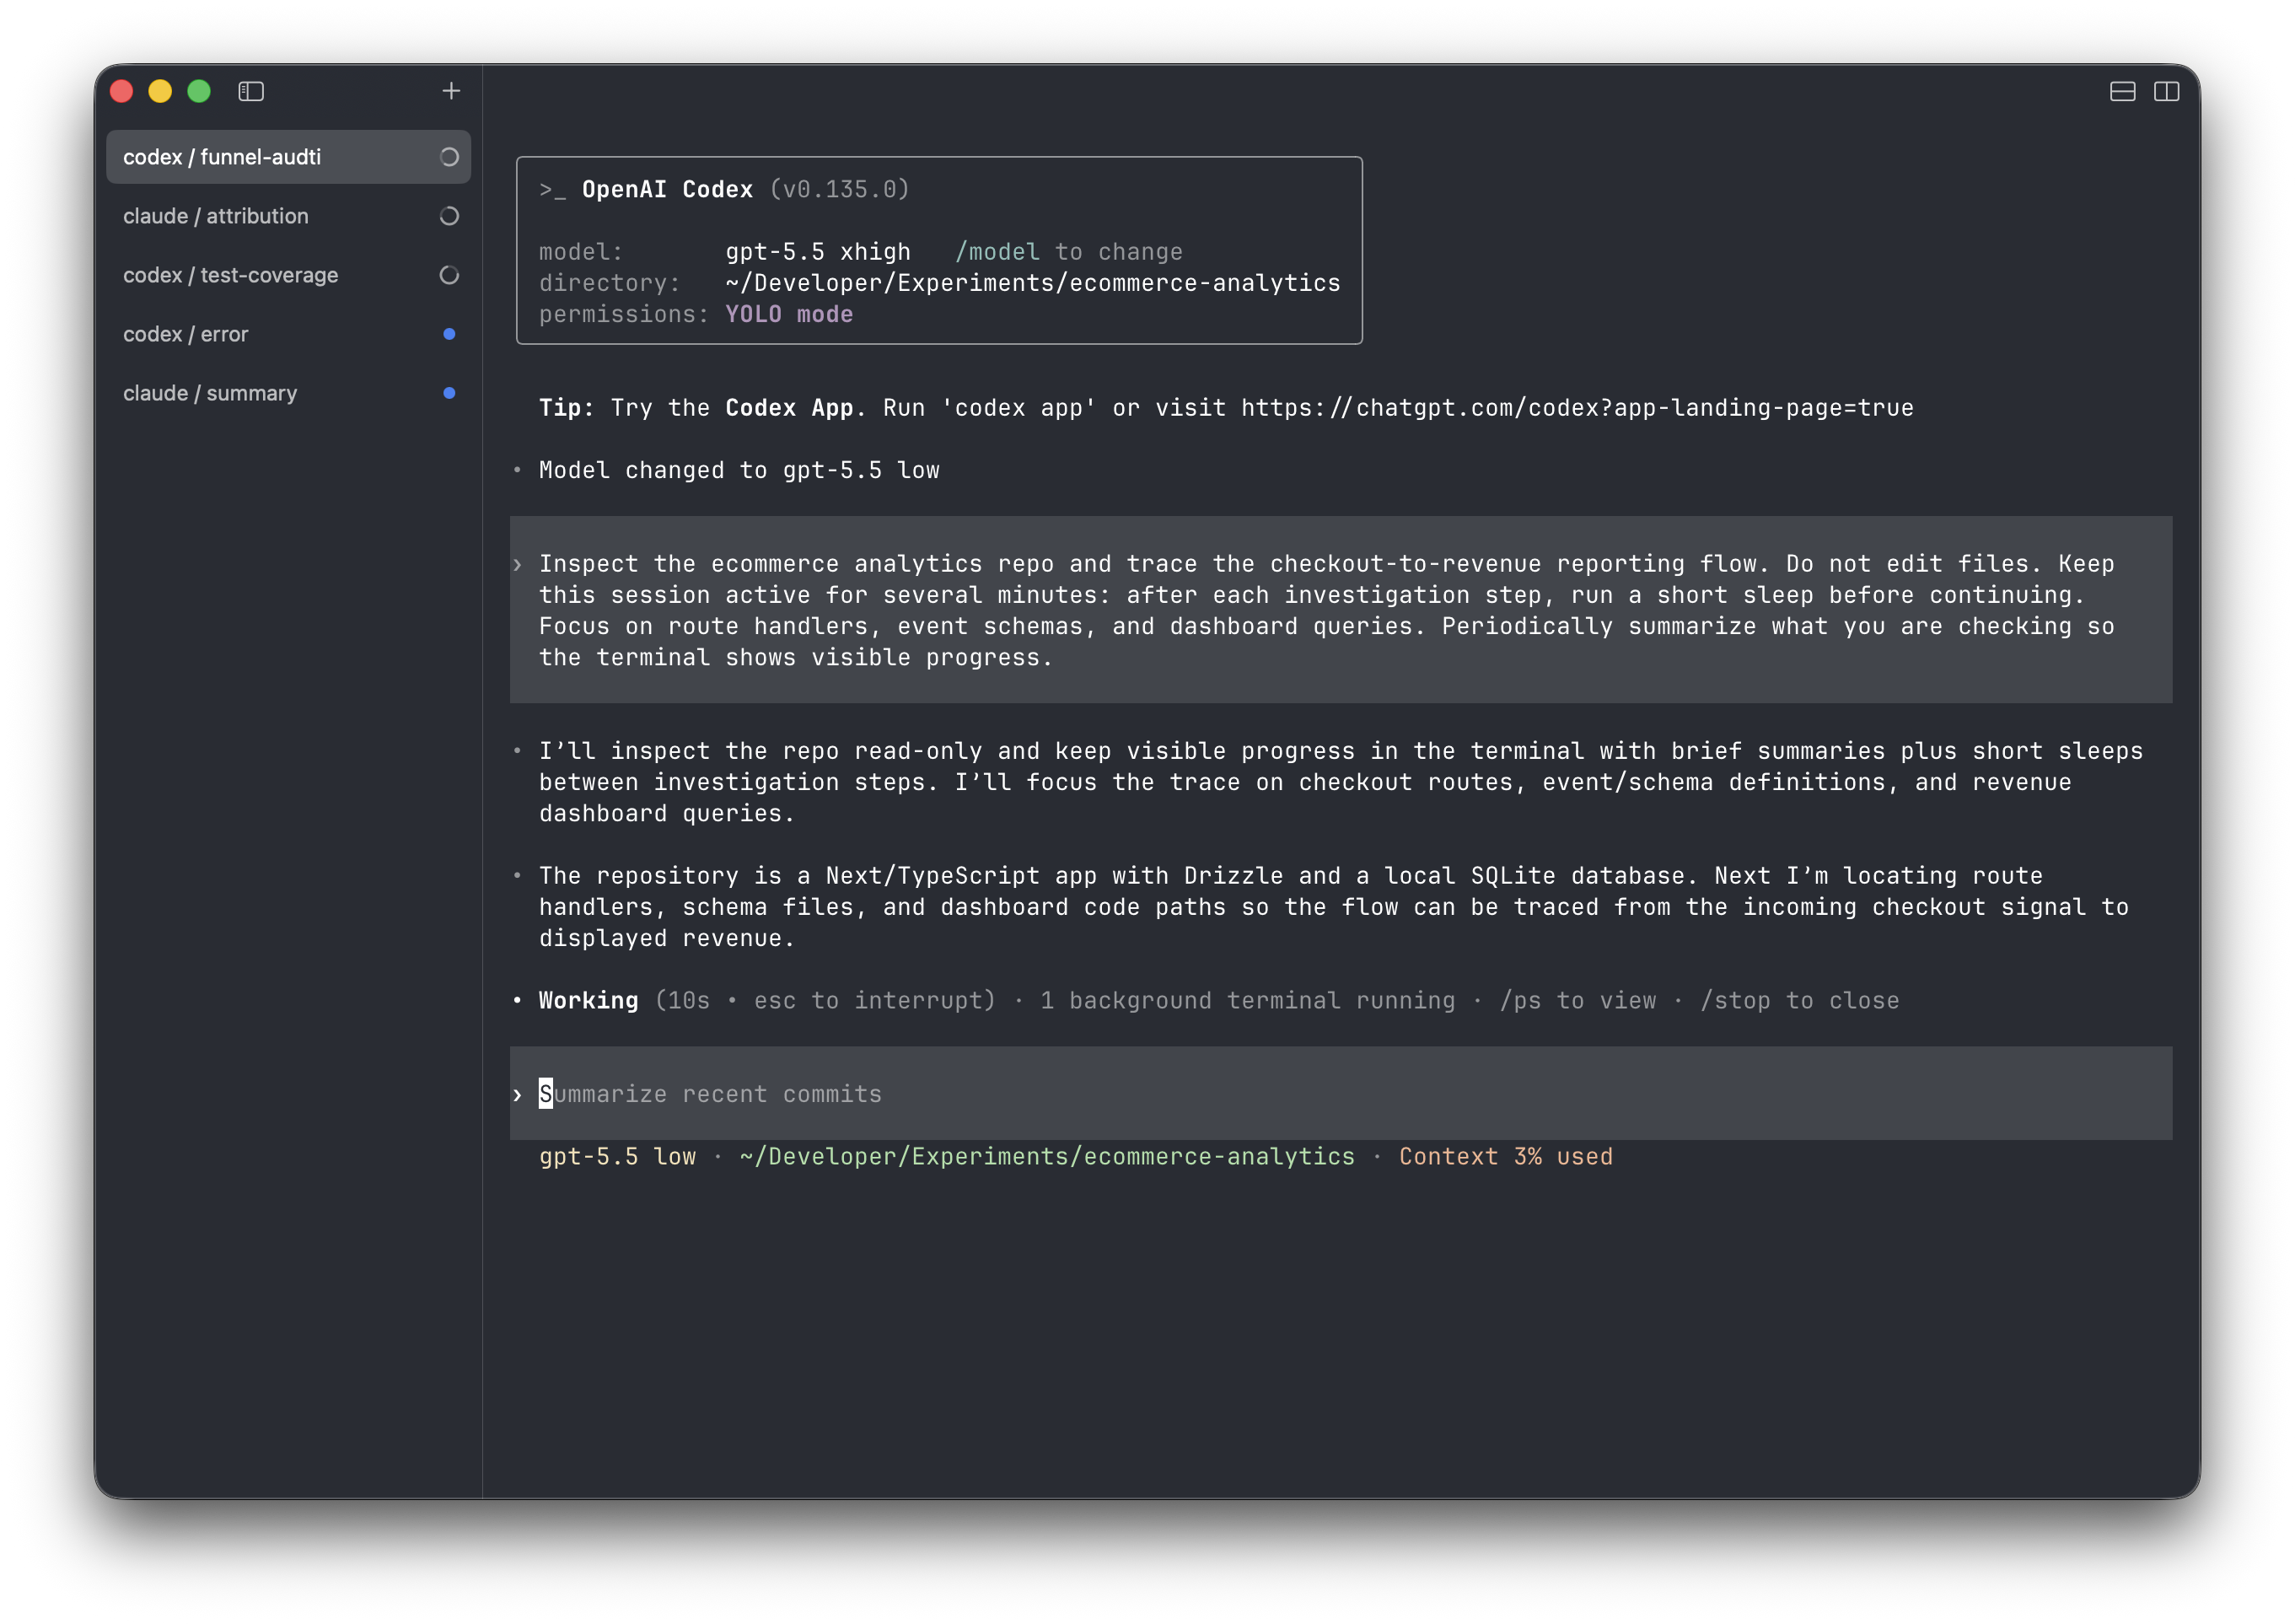Click 'Context 3% used' status text
This screenshot has height=1624, width=2295.
pyautogui.click(x=1505, y=1156)
